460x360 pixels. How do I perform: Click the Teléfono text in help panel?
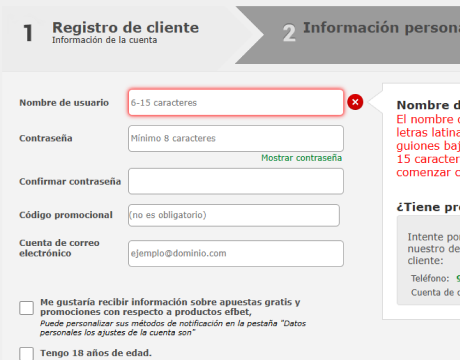click(430, 278)
